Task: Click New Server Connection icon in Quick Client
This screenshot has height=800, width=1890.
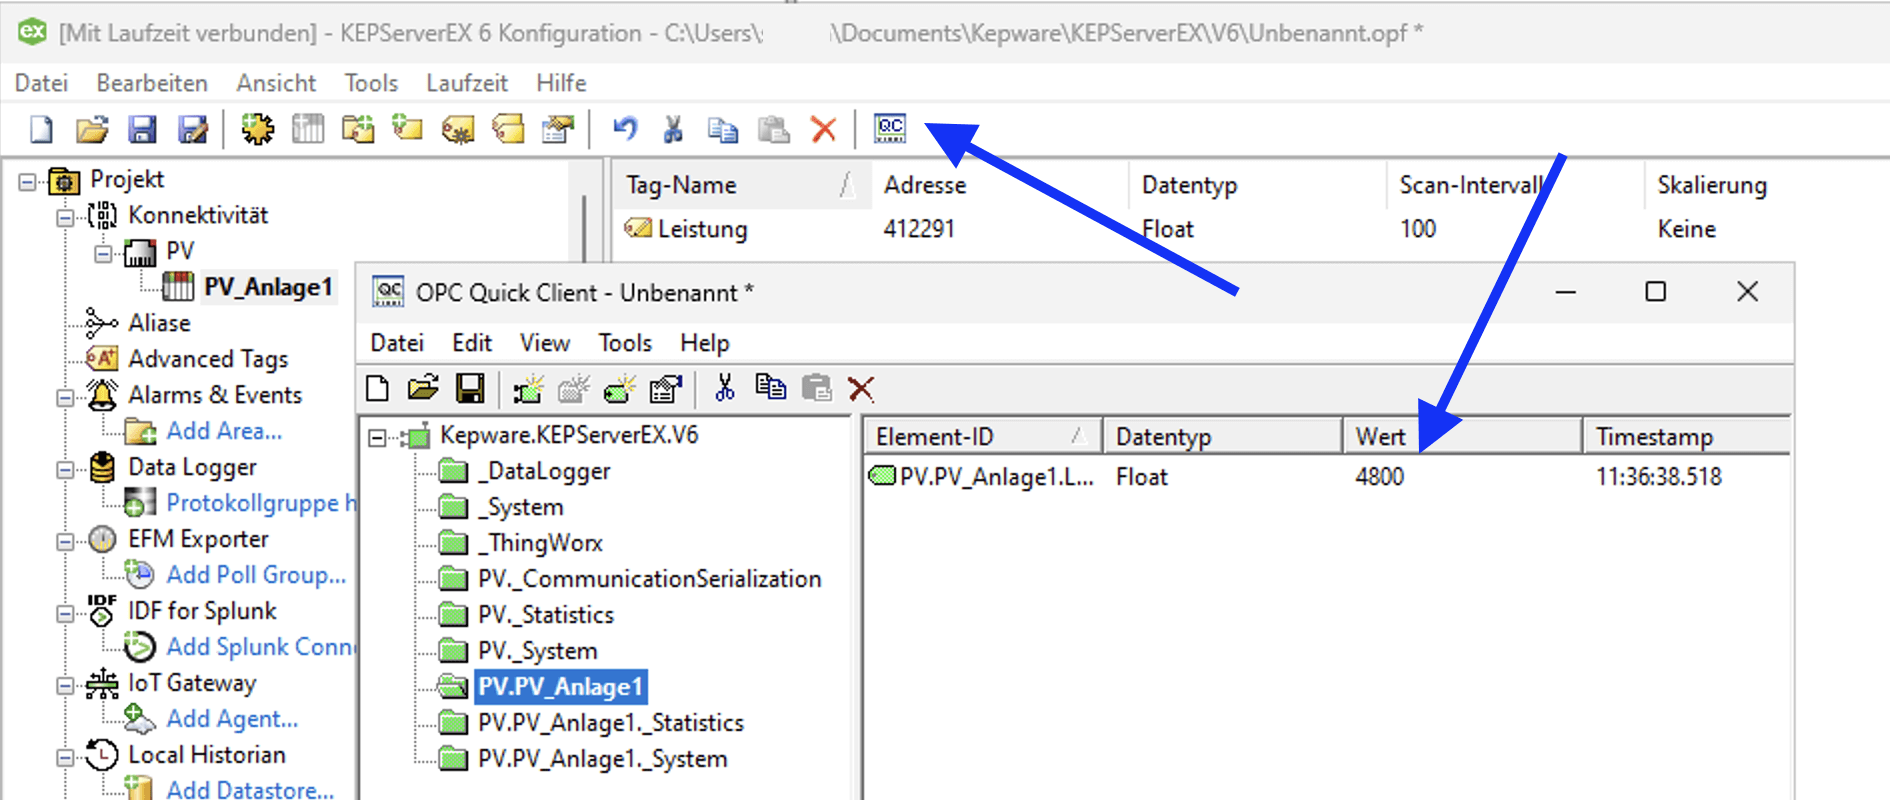Action: (528, 388)
